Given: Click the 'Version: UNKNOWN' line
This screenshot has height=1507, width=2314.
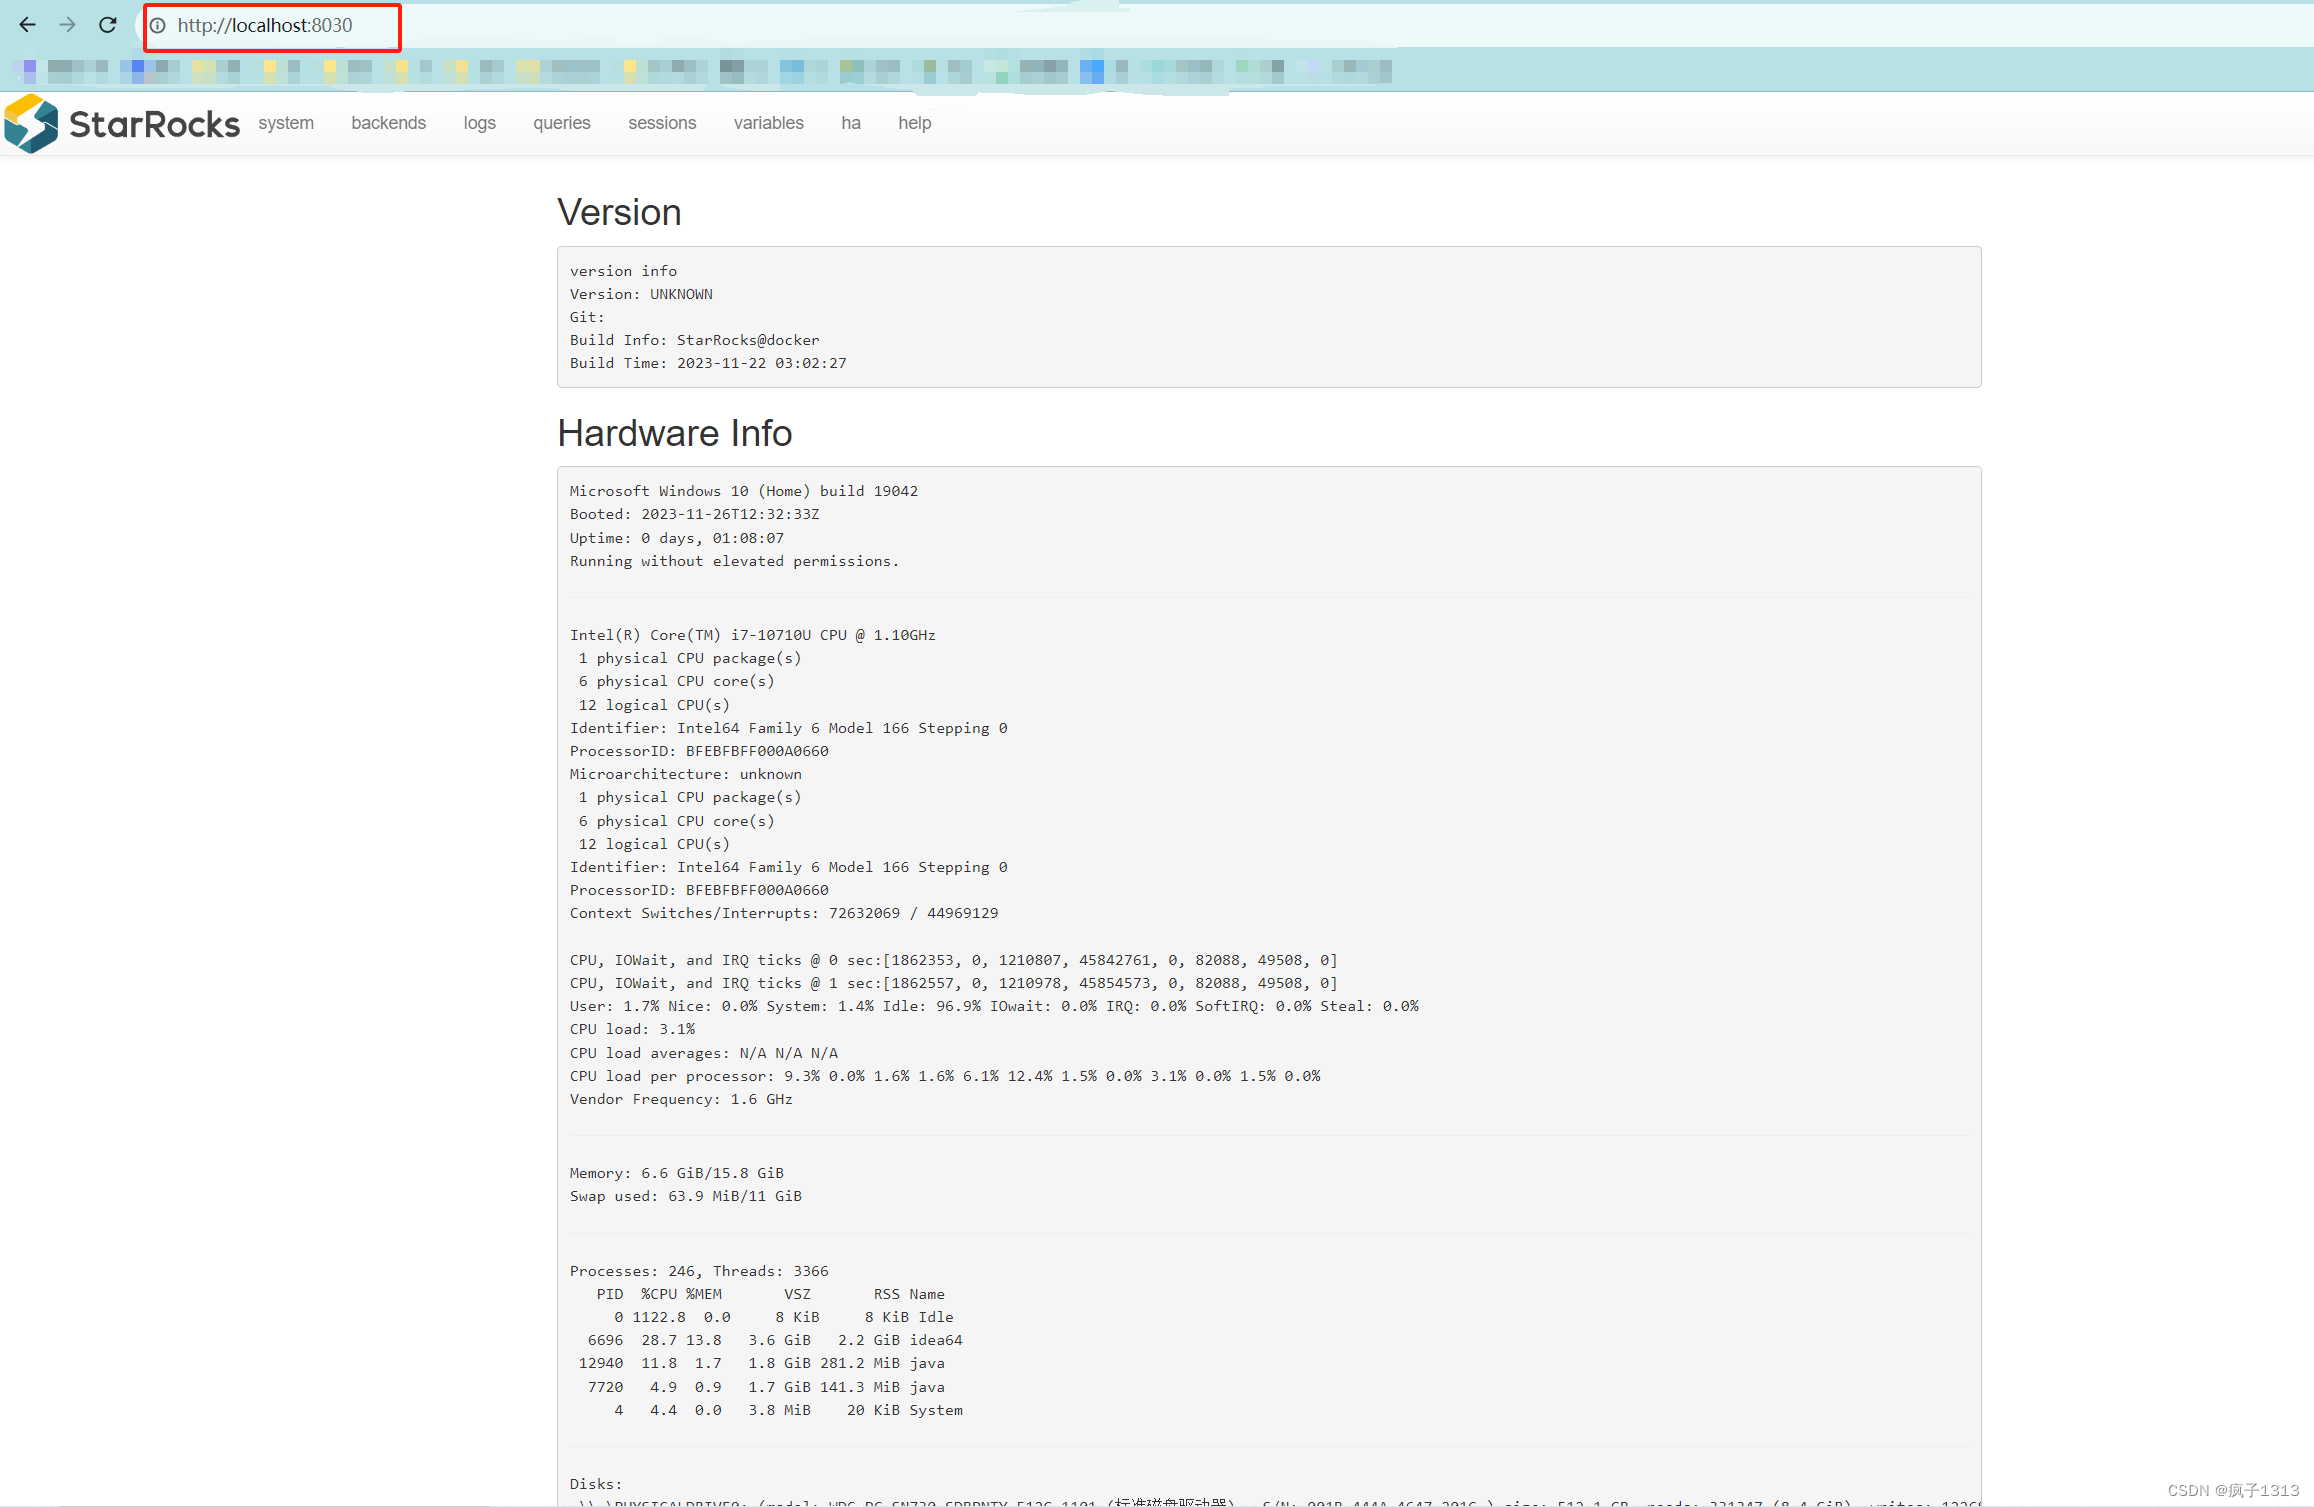Looking at the screenshot, I should coord(641,294).
